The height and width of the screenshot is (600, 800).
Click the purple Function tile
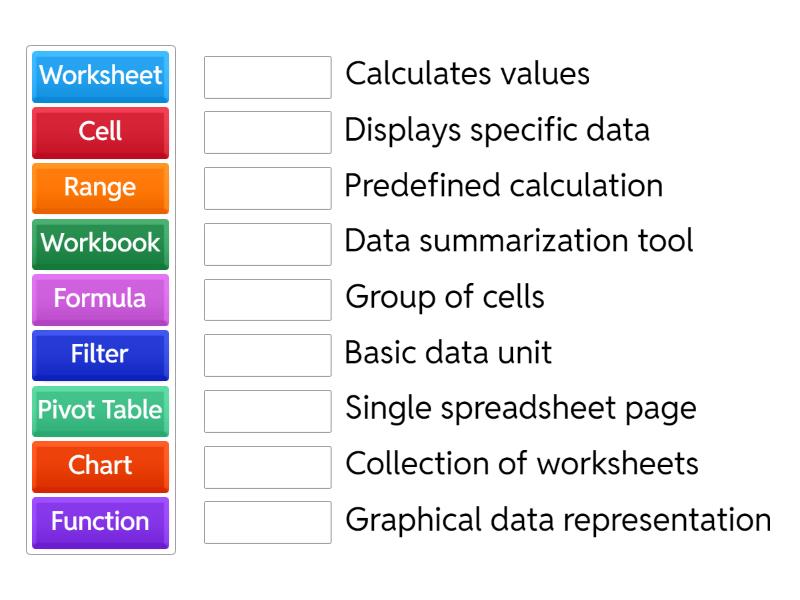[100, 522]
